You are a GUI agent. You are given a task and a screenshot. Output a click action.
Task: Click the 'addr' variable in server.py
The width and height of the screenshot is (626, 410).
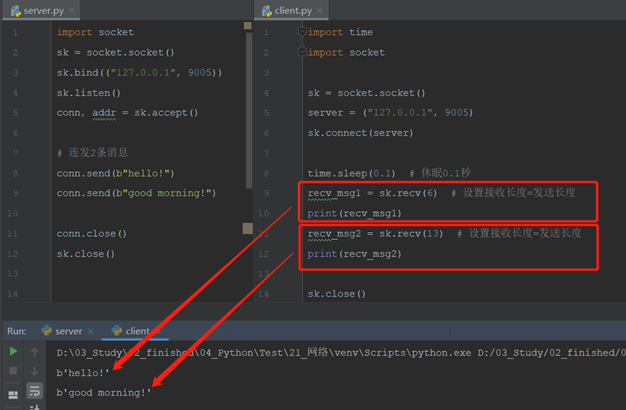104,113
